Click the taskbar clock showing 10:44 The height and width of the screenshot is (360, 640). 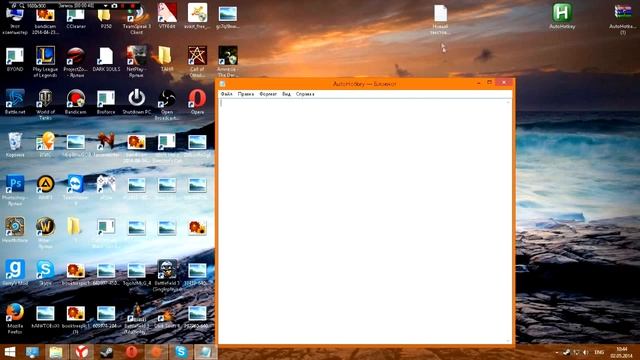click(x=621, y=353)
